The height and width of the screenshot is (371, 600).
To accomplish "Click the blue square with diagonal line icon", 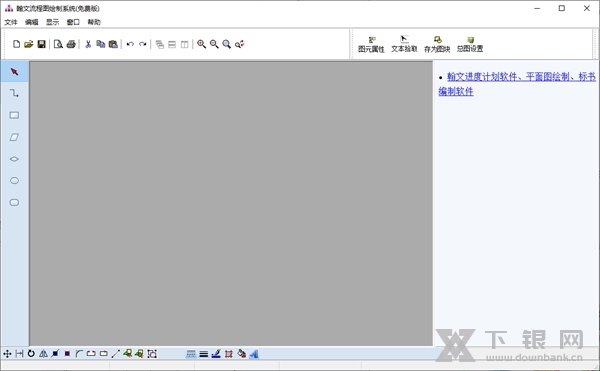I will 55,354.
